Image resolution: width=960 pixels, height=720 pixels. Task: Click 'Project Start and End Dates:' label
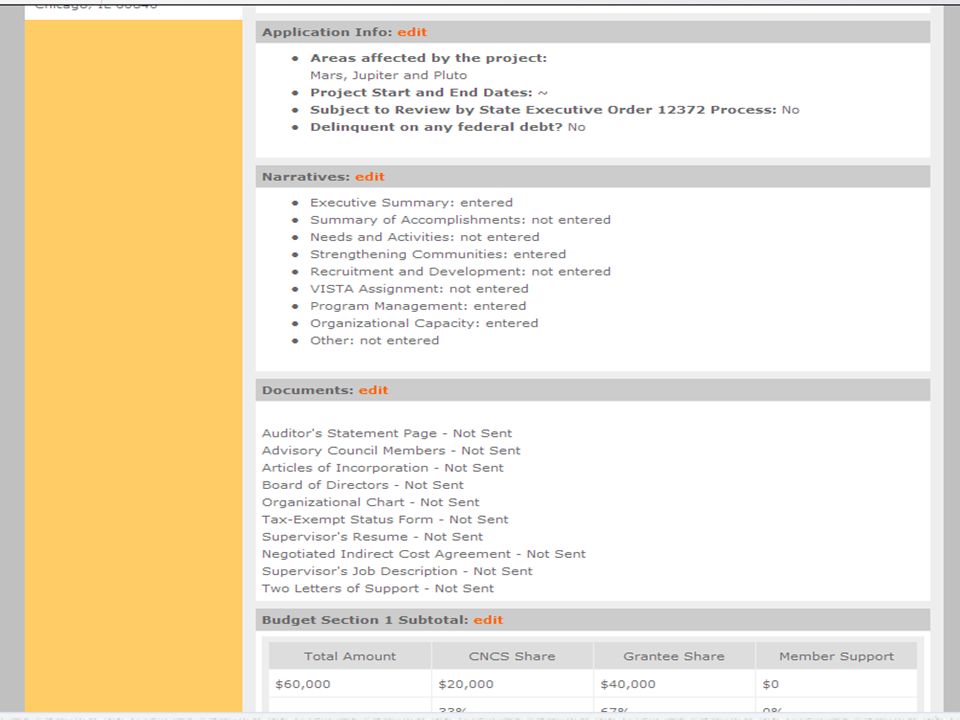421,92
